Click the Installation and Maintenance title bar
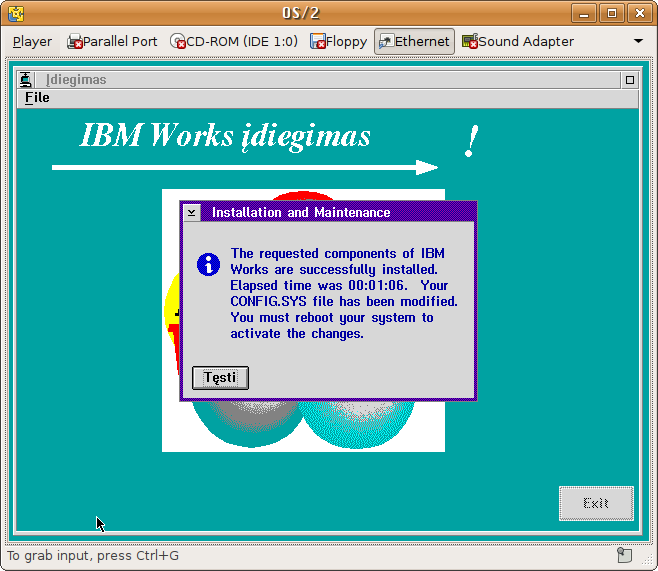Viewport: 658px width, 571px height. (338, 212)
